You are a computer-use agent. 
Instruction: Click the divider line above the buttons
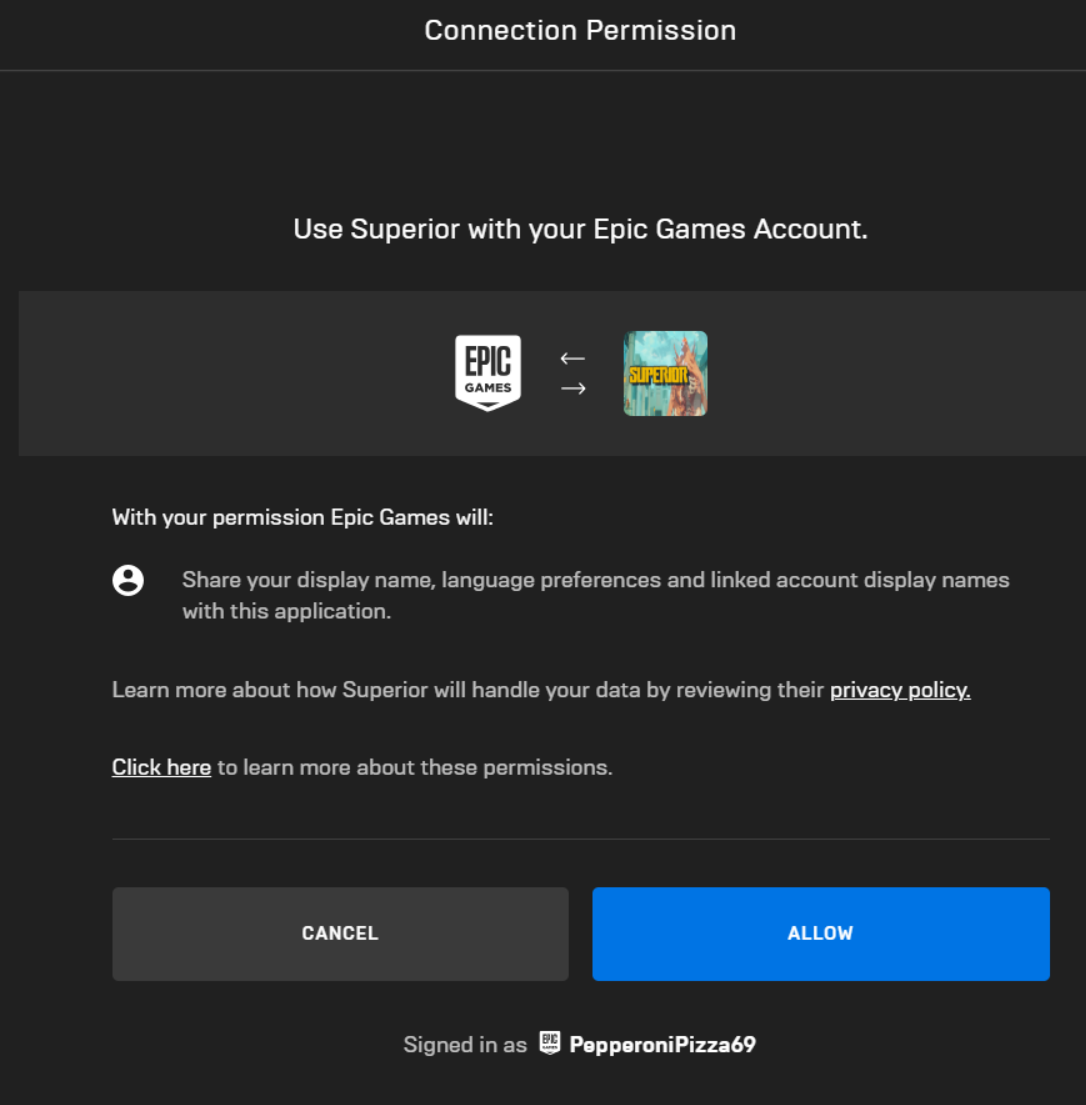581,839
